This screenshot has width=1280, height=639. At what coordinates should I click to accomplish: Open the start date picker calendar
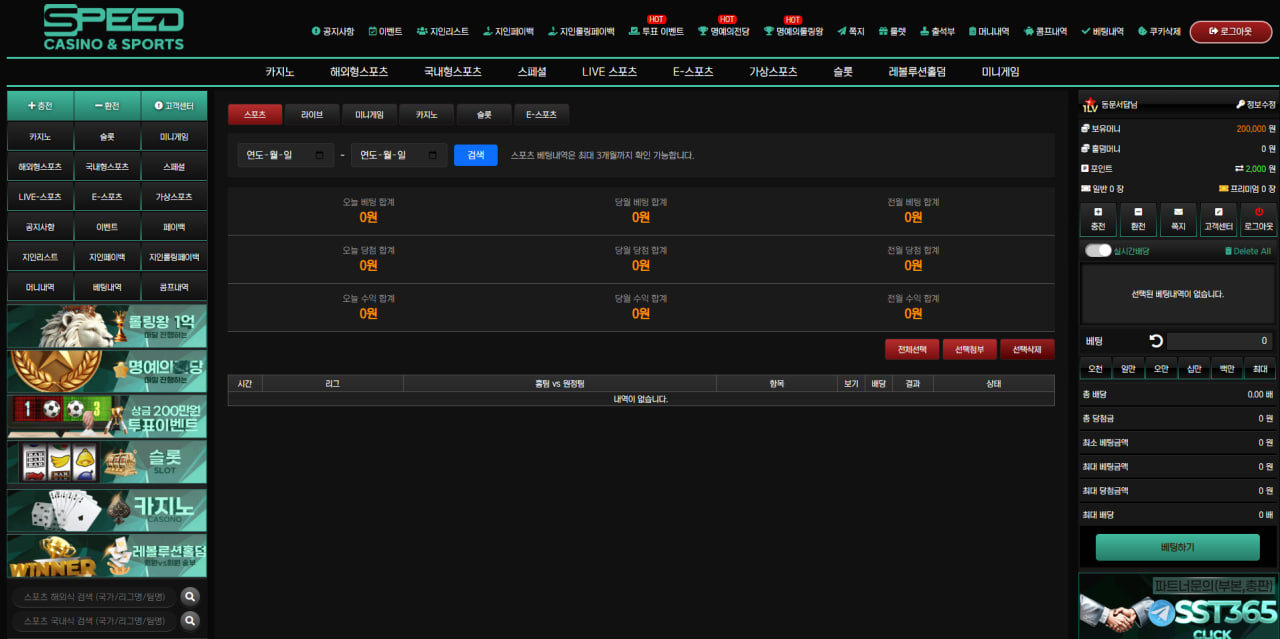pyautogui.click(x=319, y=155)
